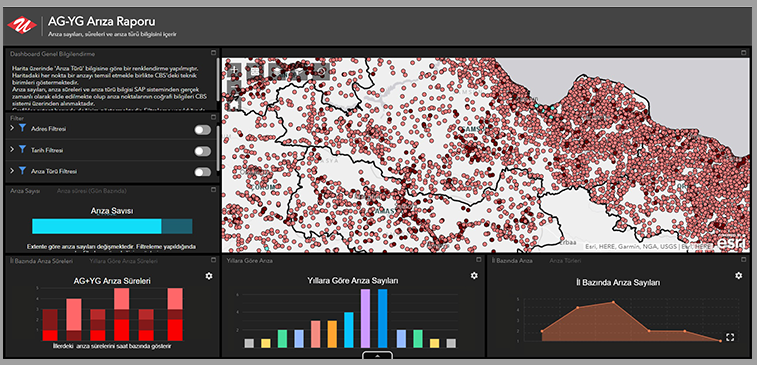Open the İl Bazında Arıza tab
The width and height of the screenshot is (757, 365).
coord(512,261)
